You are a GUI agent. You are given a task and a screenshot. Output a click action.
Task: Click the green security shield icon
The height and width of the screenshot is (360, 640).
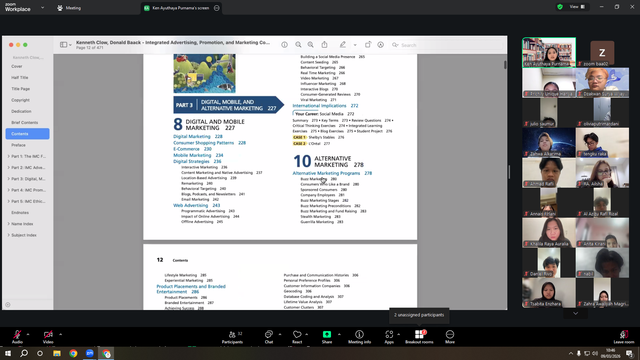(560, 7)
